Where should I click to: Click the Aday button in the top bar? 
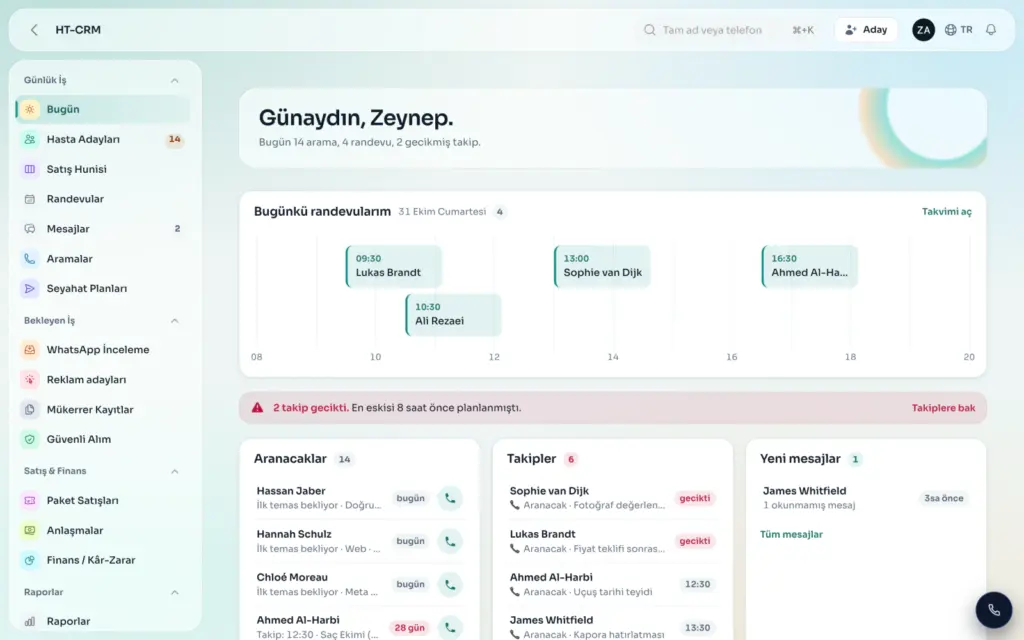point(866,30)
